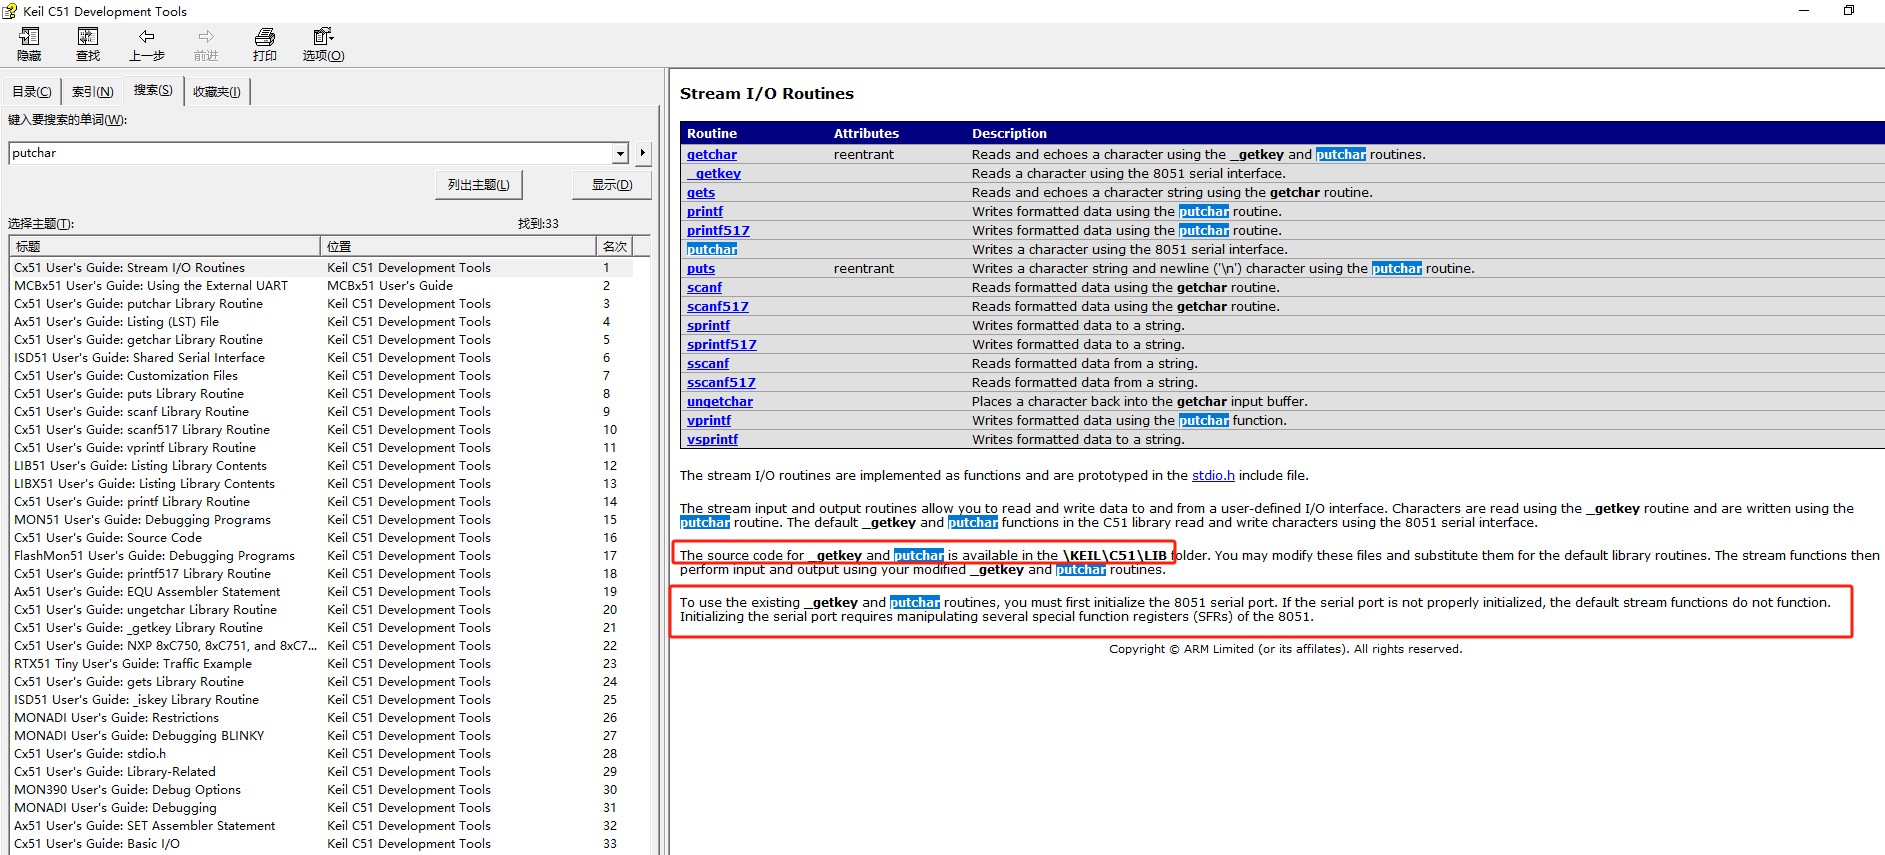The image size is (1885, 855).
Task: Switch to the 索引(N) index tab
Action: (92, 92)
